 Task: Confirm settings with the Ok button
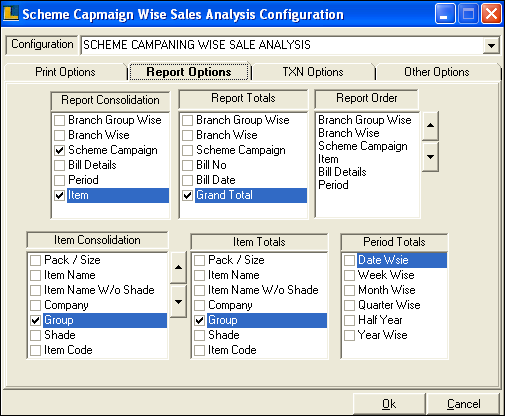tap(389, 404)
